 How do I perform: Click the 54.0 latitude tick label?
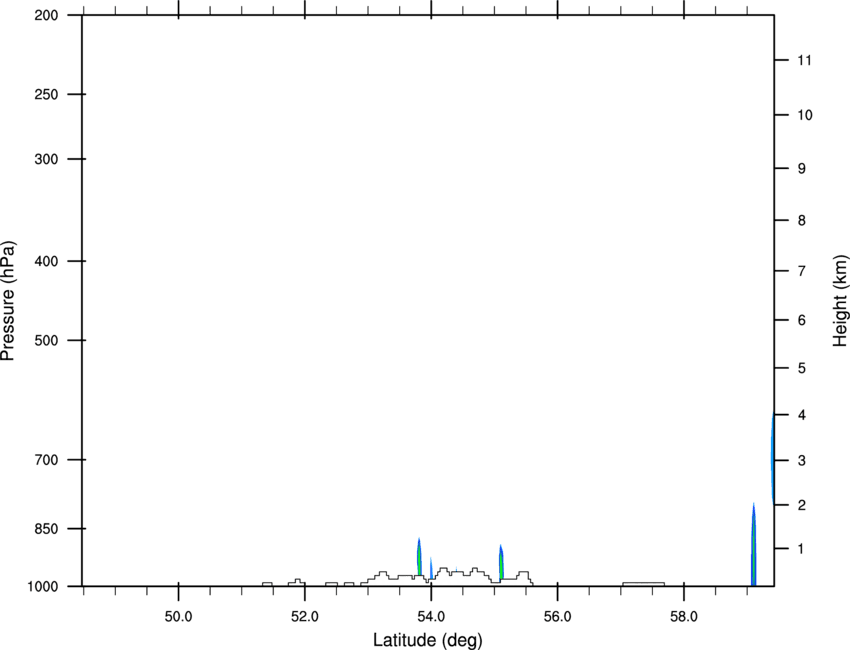coord(432,616)
